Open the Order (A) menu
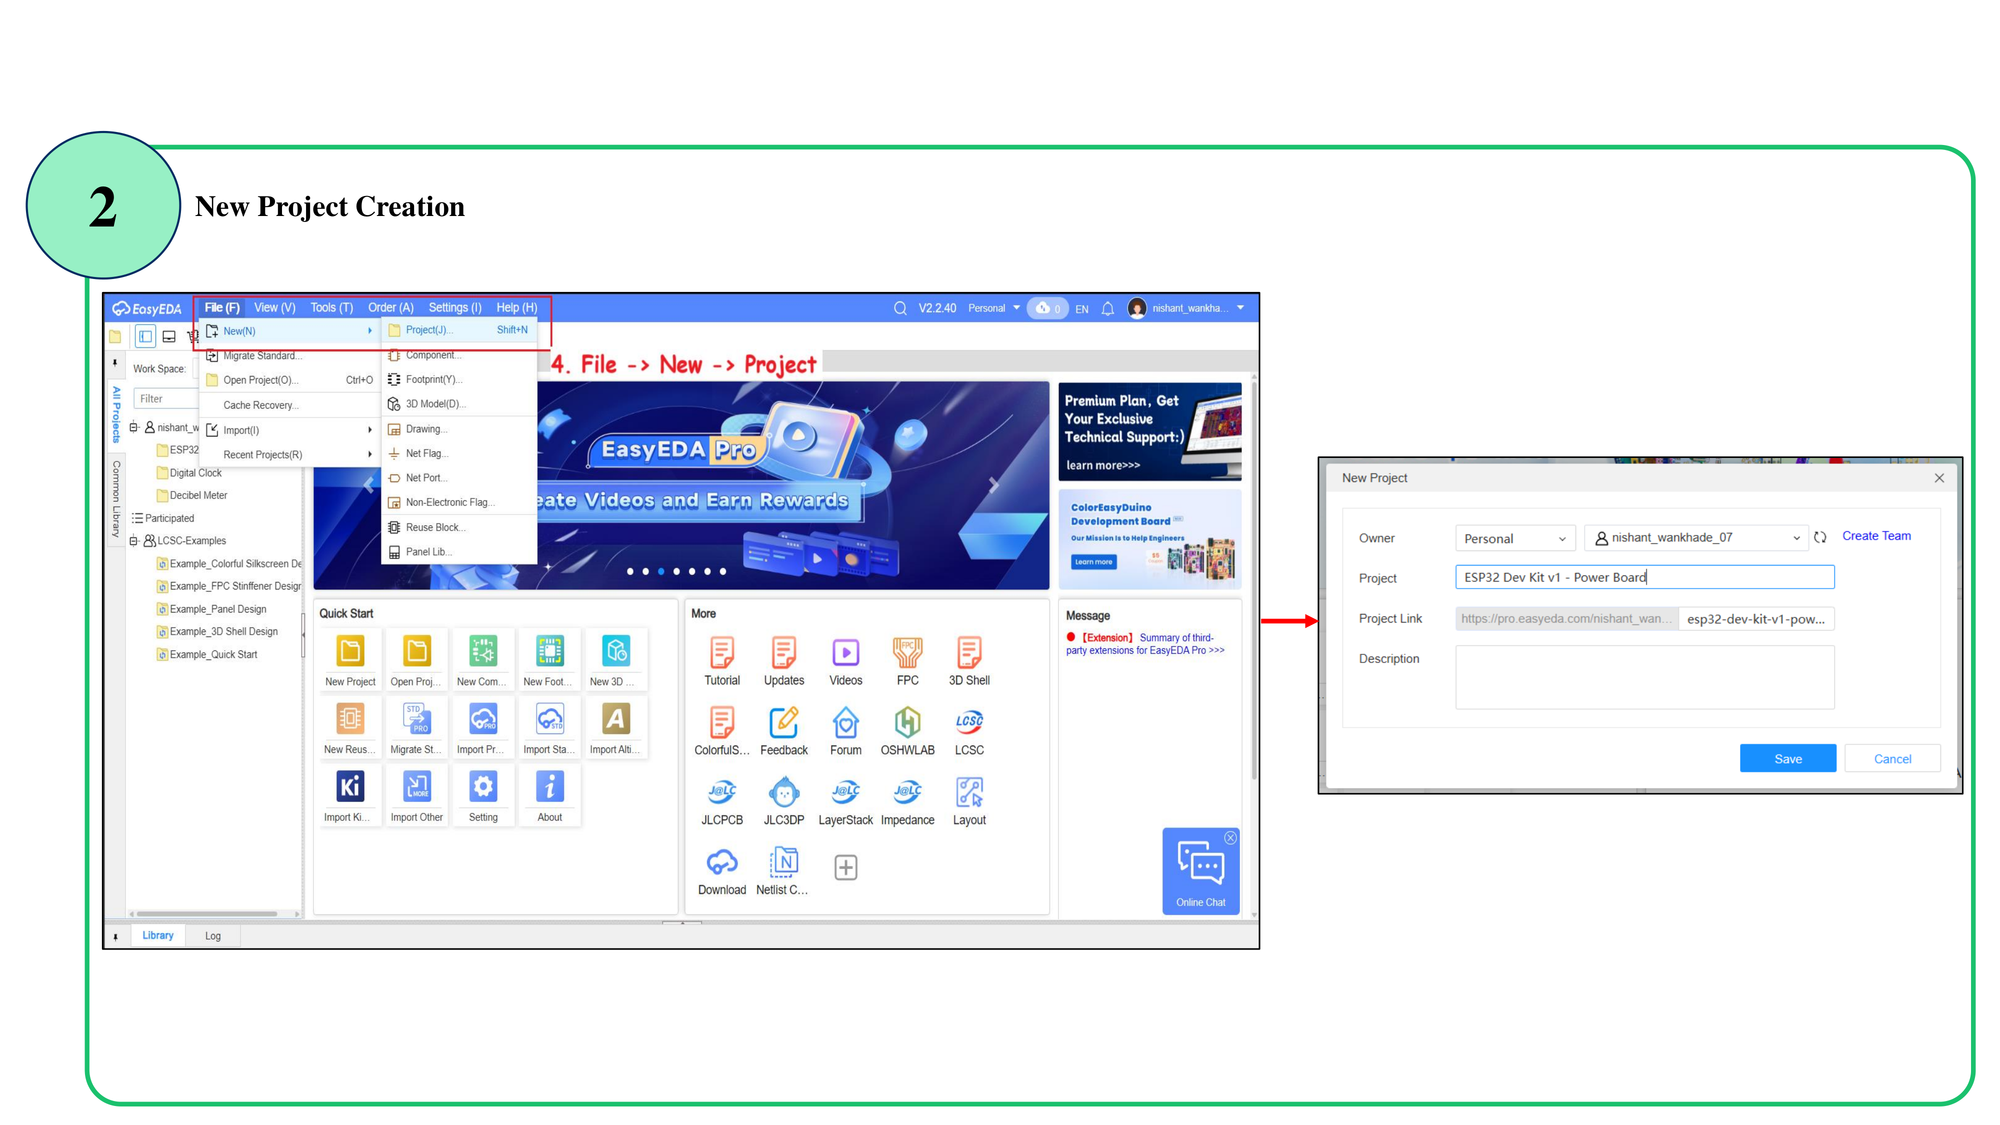The height and width of the screenshot is (1125, 2000). click(x=391, y=308)
